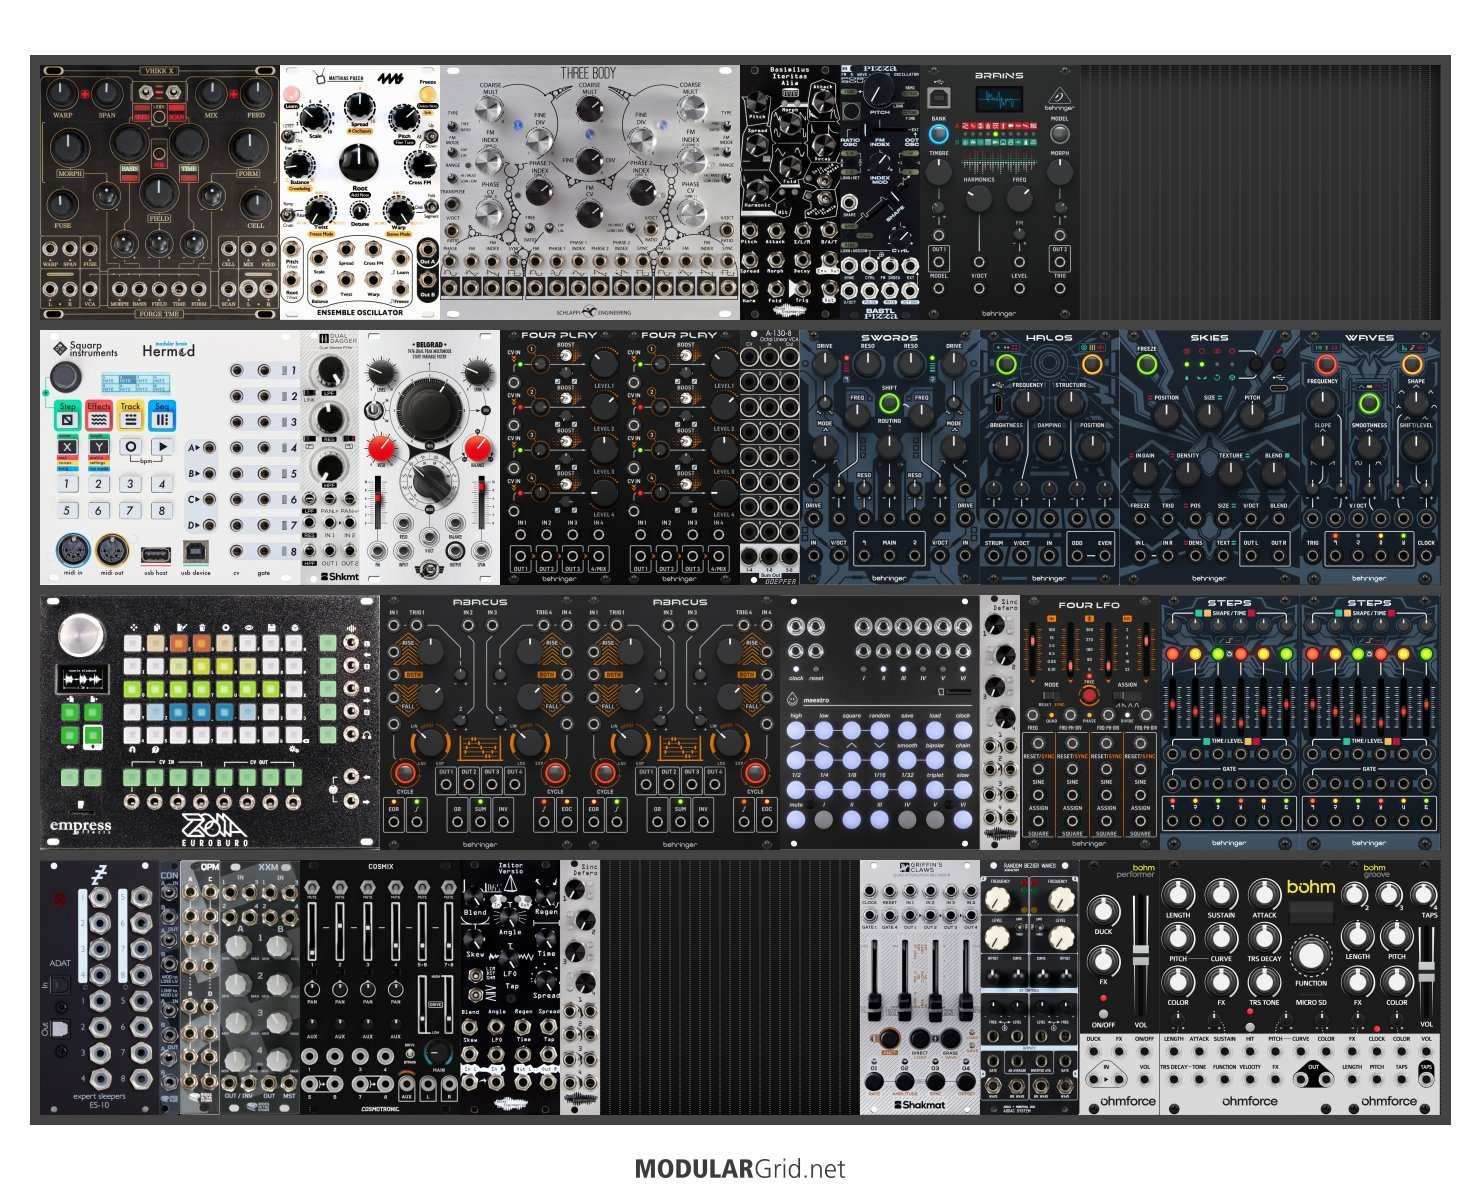The image size is (1481, 1190).
Task: Click the Brains USB port icon
Action: point(939,98)
